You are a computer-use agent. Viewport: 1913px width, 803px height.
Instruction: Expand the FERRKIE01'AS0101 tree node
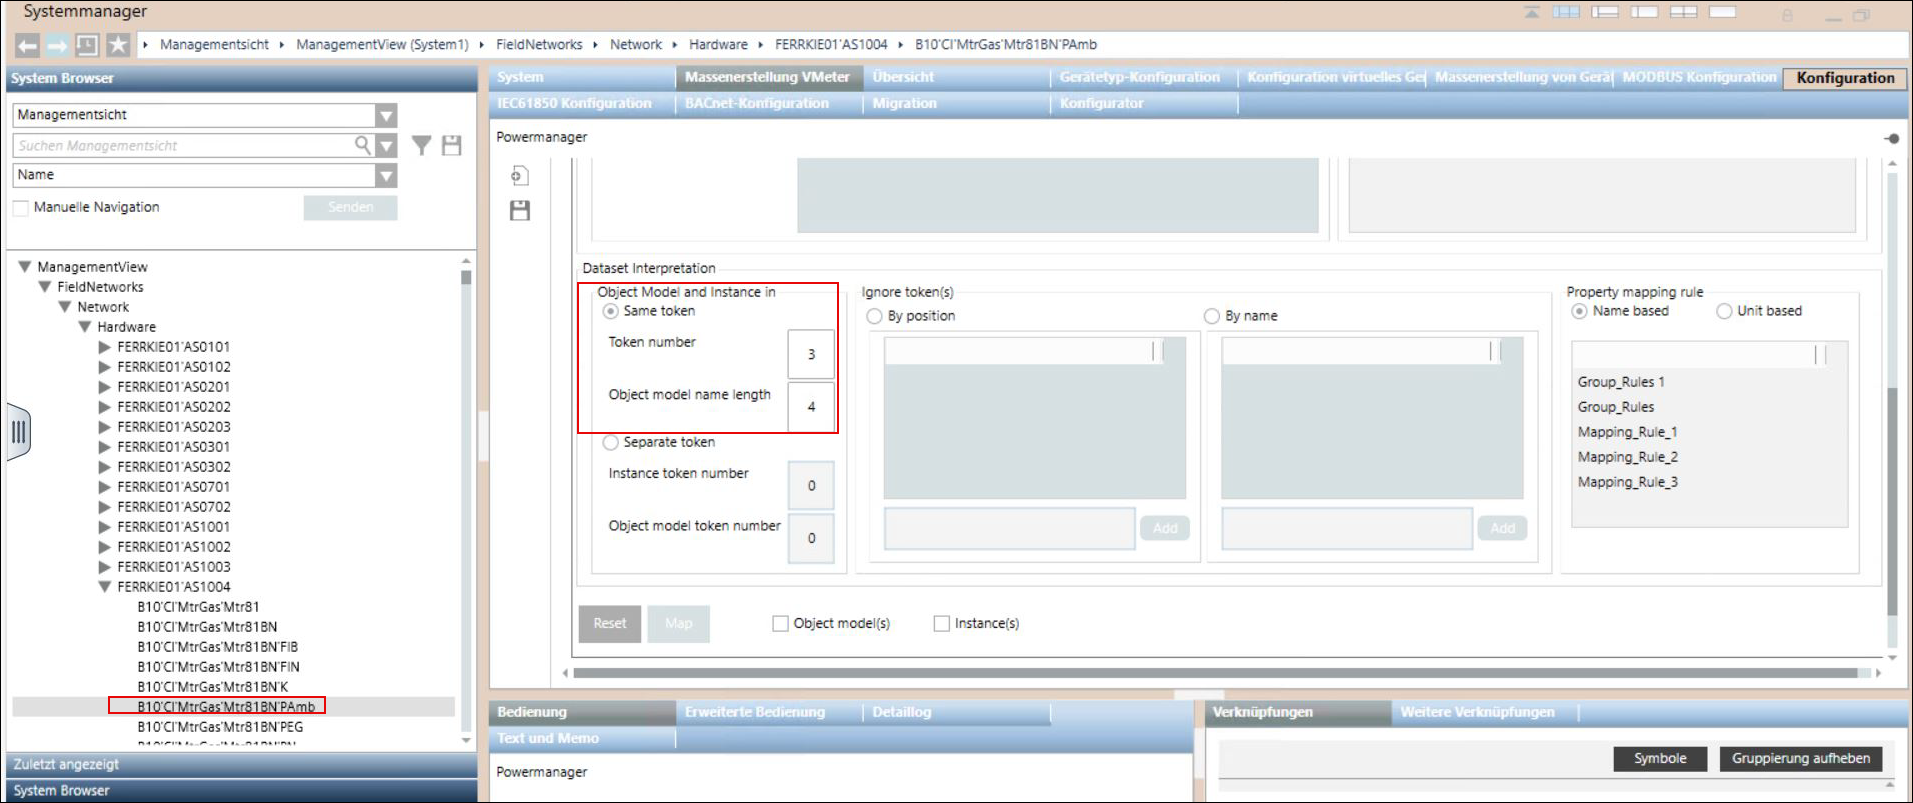[x=105, y=347]
